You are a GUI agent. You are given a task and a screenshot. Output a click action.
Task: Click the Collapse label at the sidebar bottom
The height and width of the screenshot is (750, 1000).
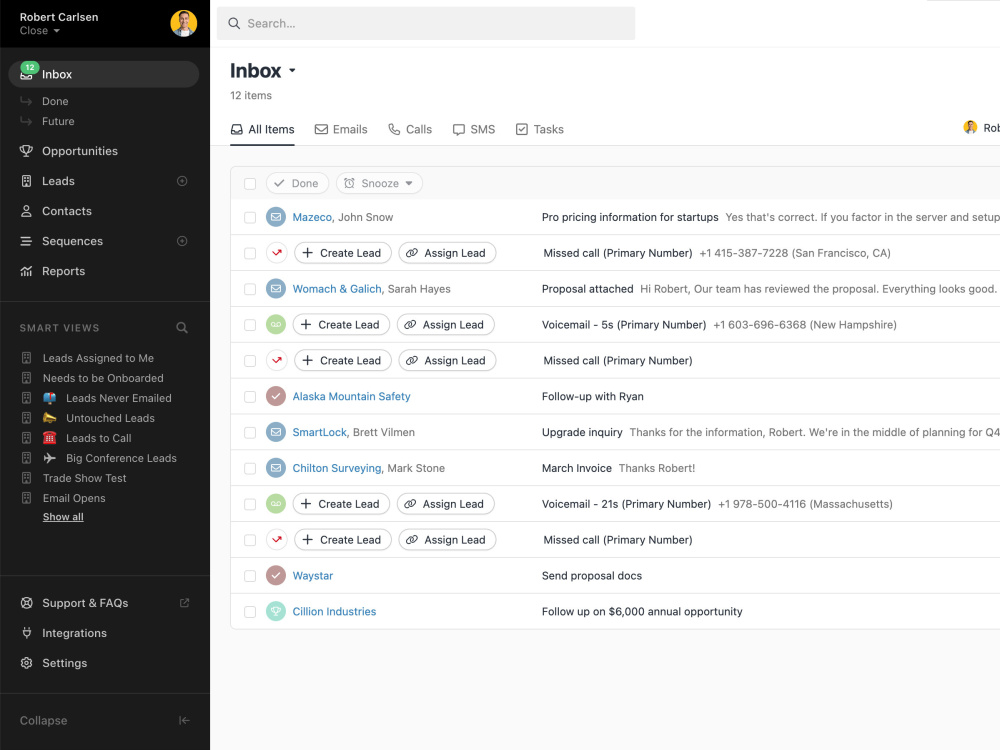[43, 721]
